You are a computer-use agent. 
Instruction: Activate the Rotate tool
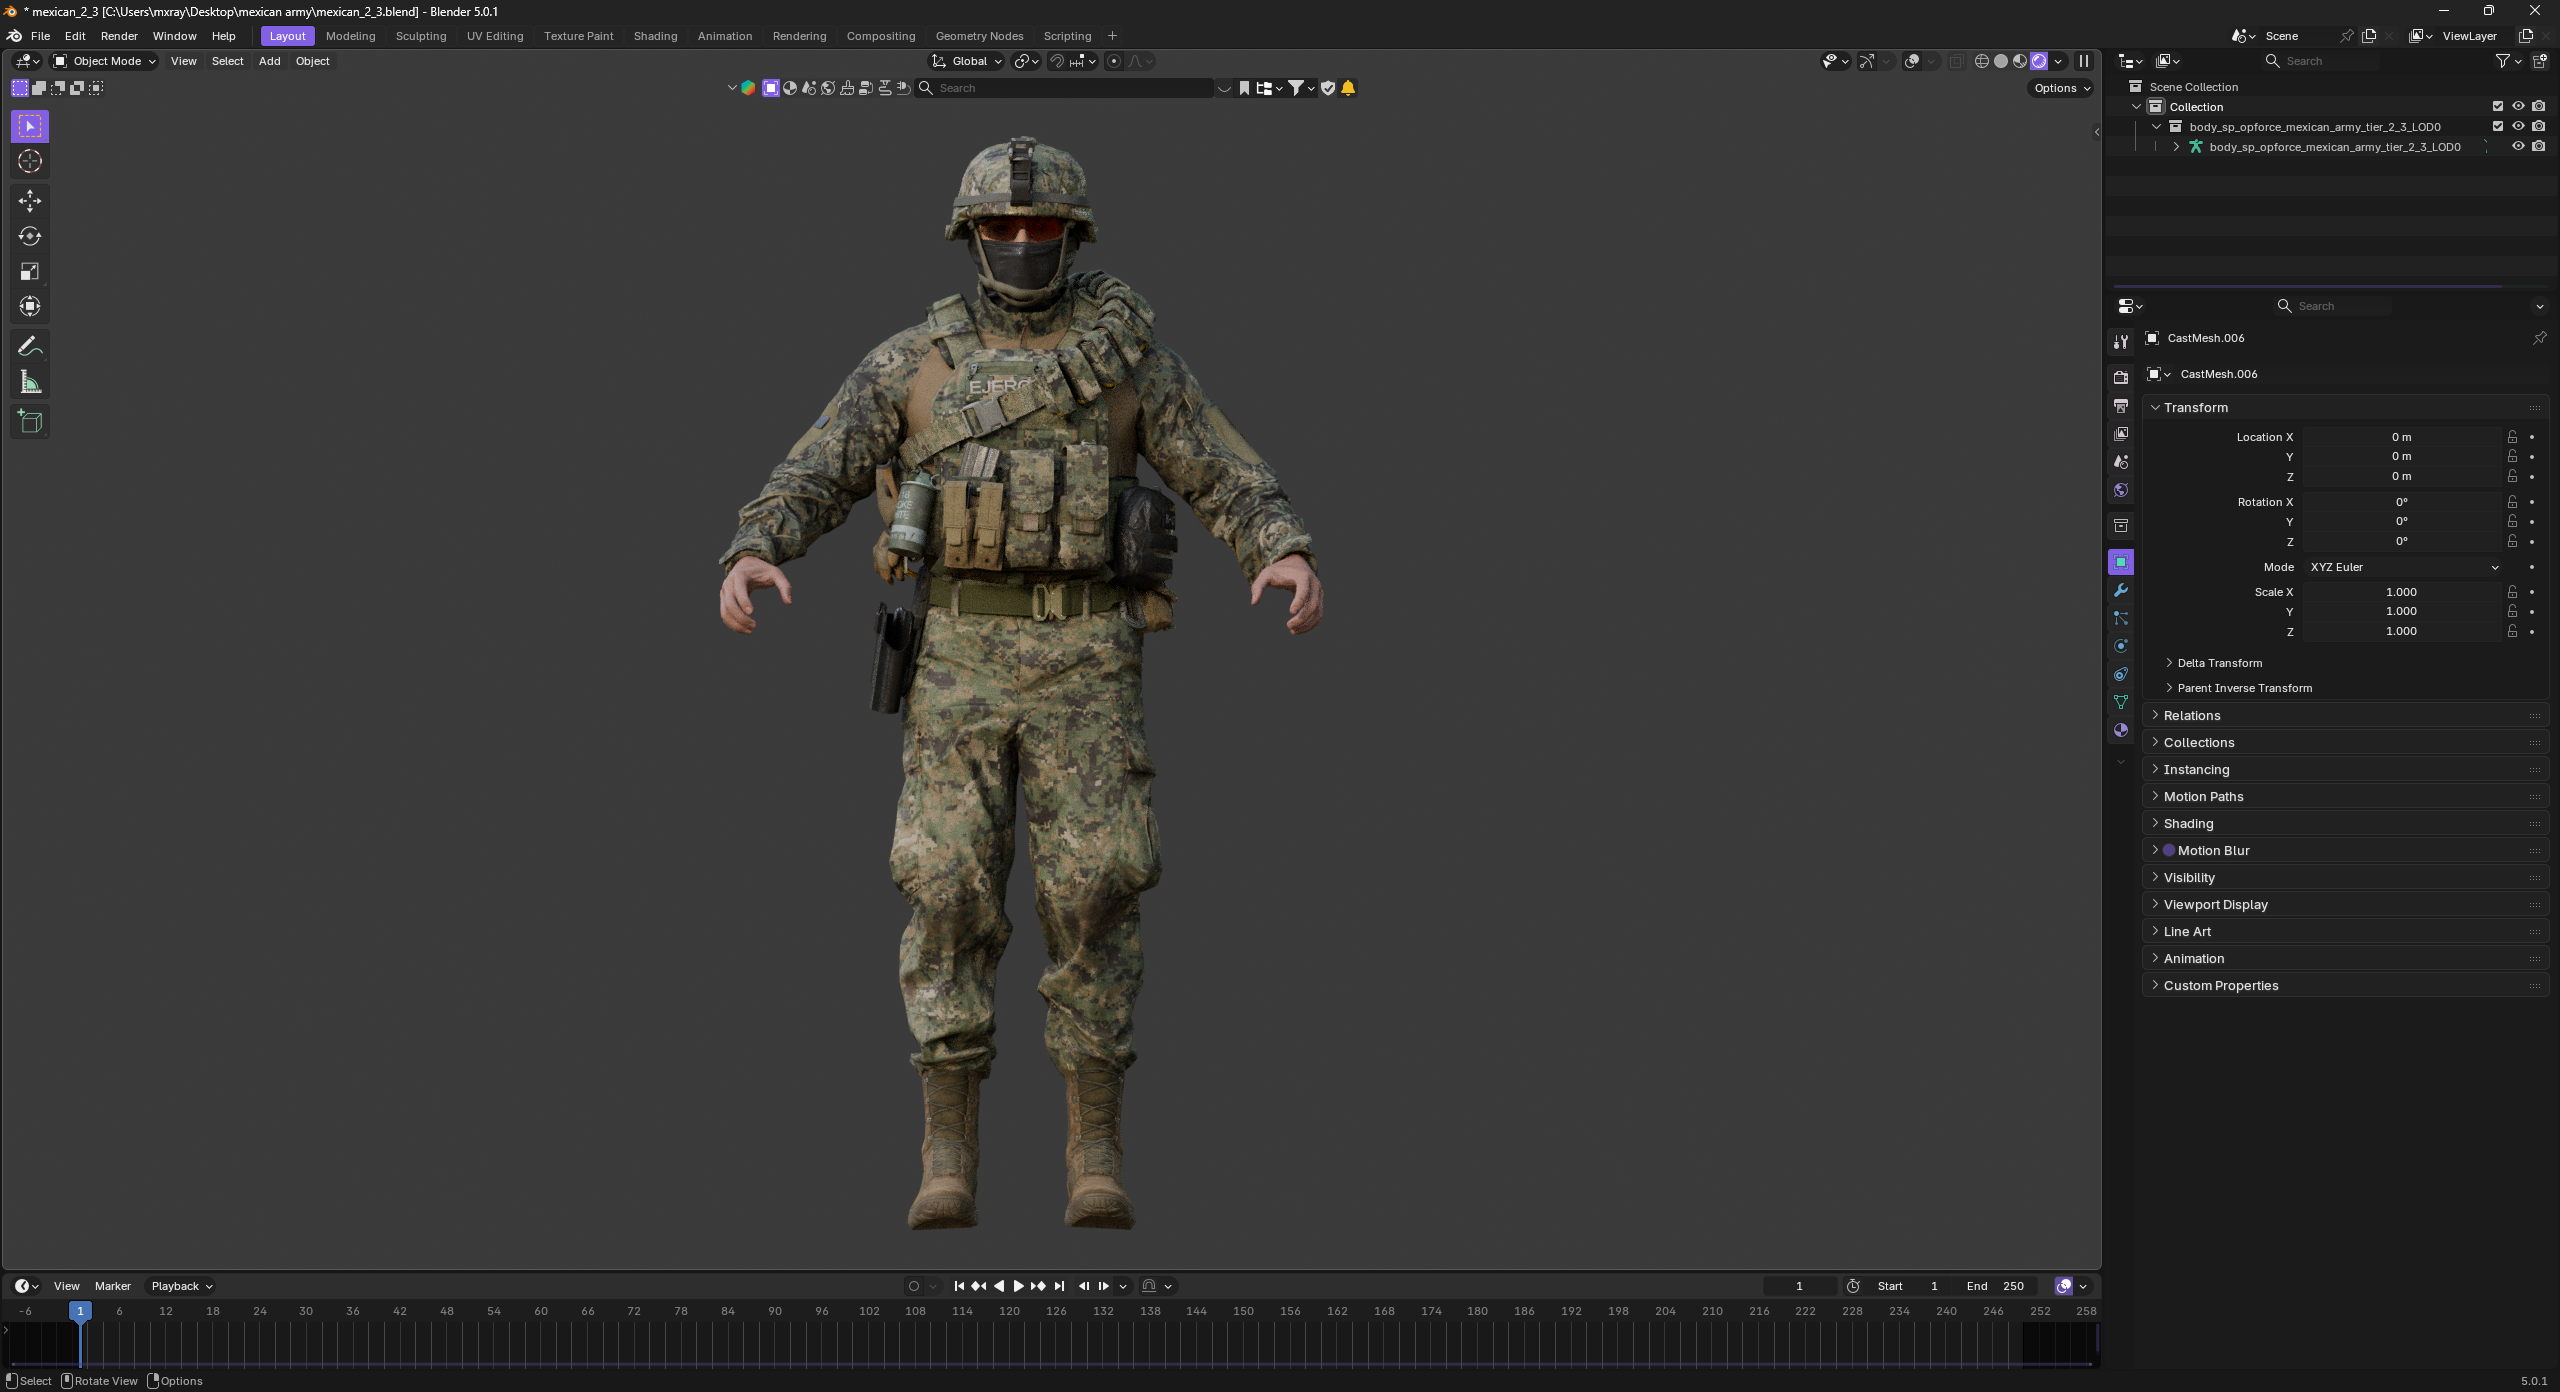[x=30, y=236]
